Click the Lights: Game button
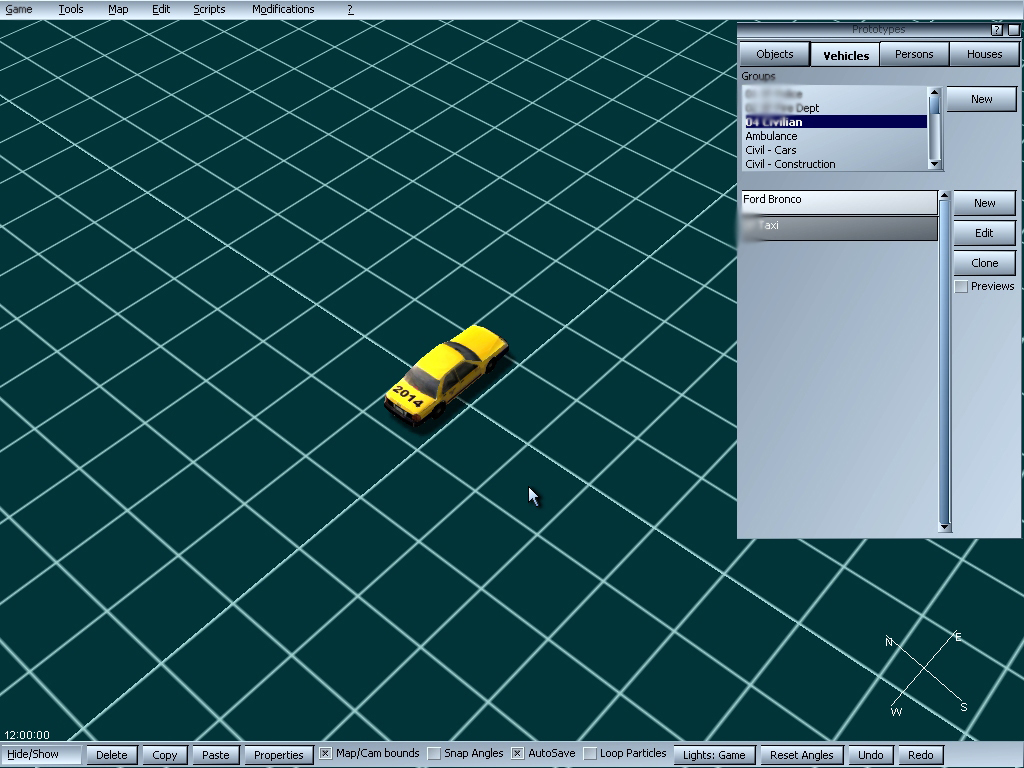 [x=714, y=755]
